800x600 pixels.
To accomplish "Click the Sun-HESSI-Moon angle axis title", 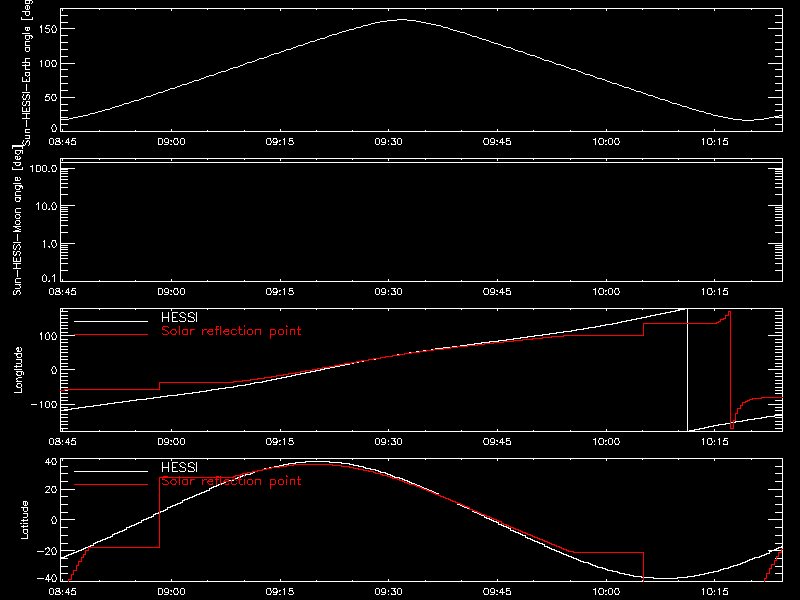I will (x=18, y=220).
